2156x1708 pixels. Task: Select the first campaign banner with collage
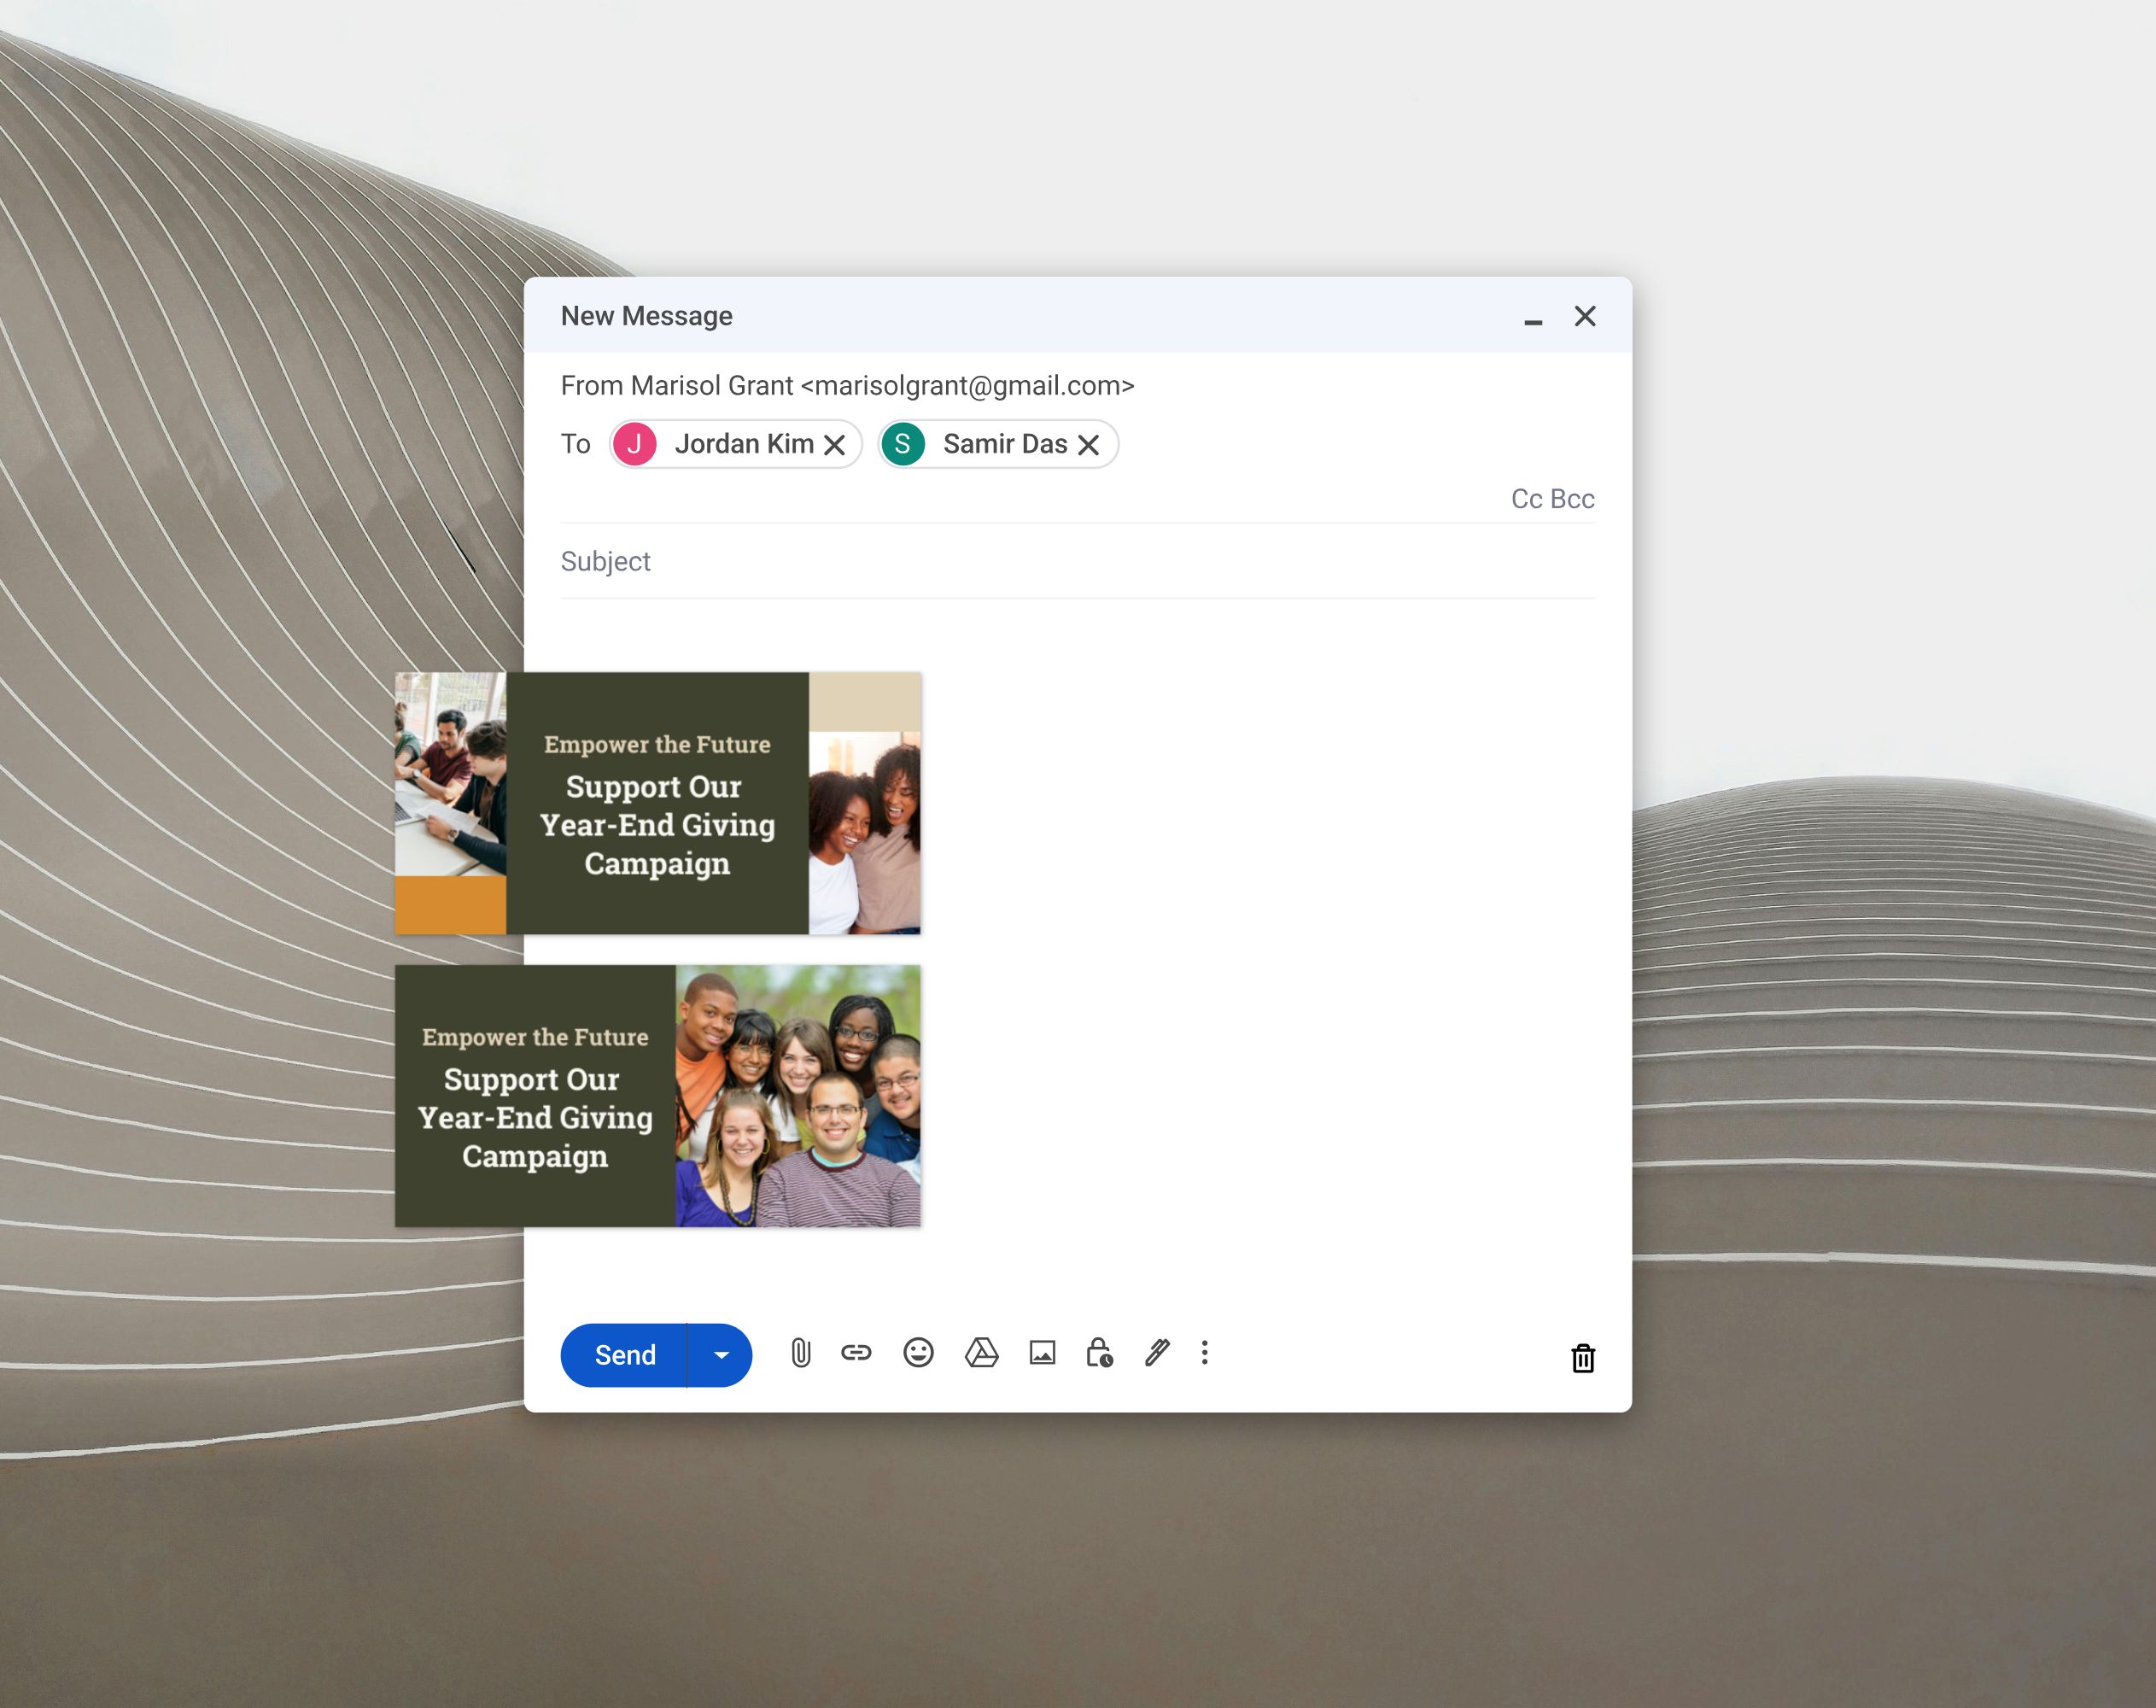[658, 804]
